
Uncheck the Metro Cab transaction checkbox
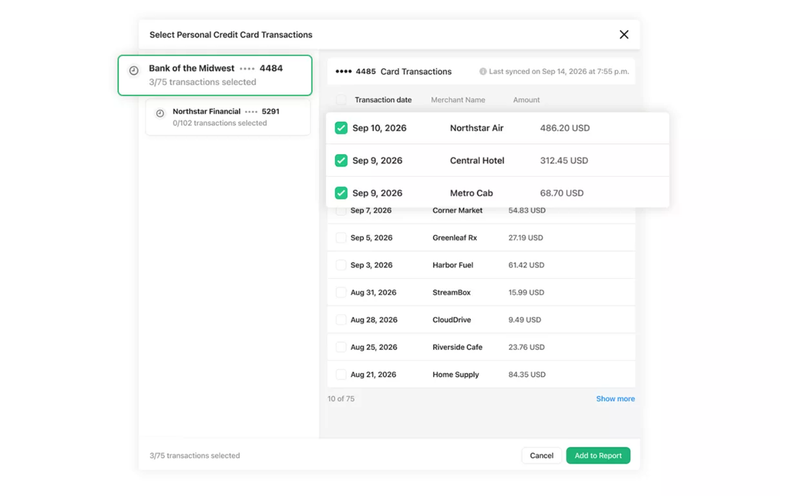click(x=341, y=193)
